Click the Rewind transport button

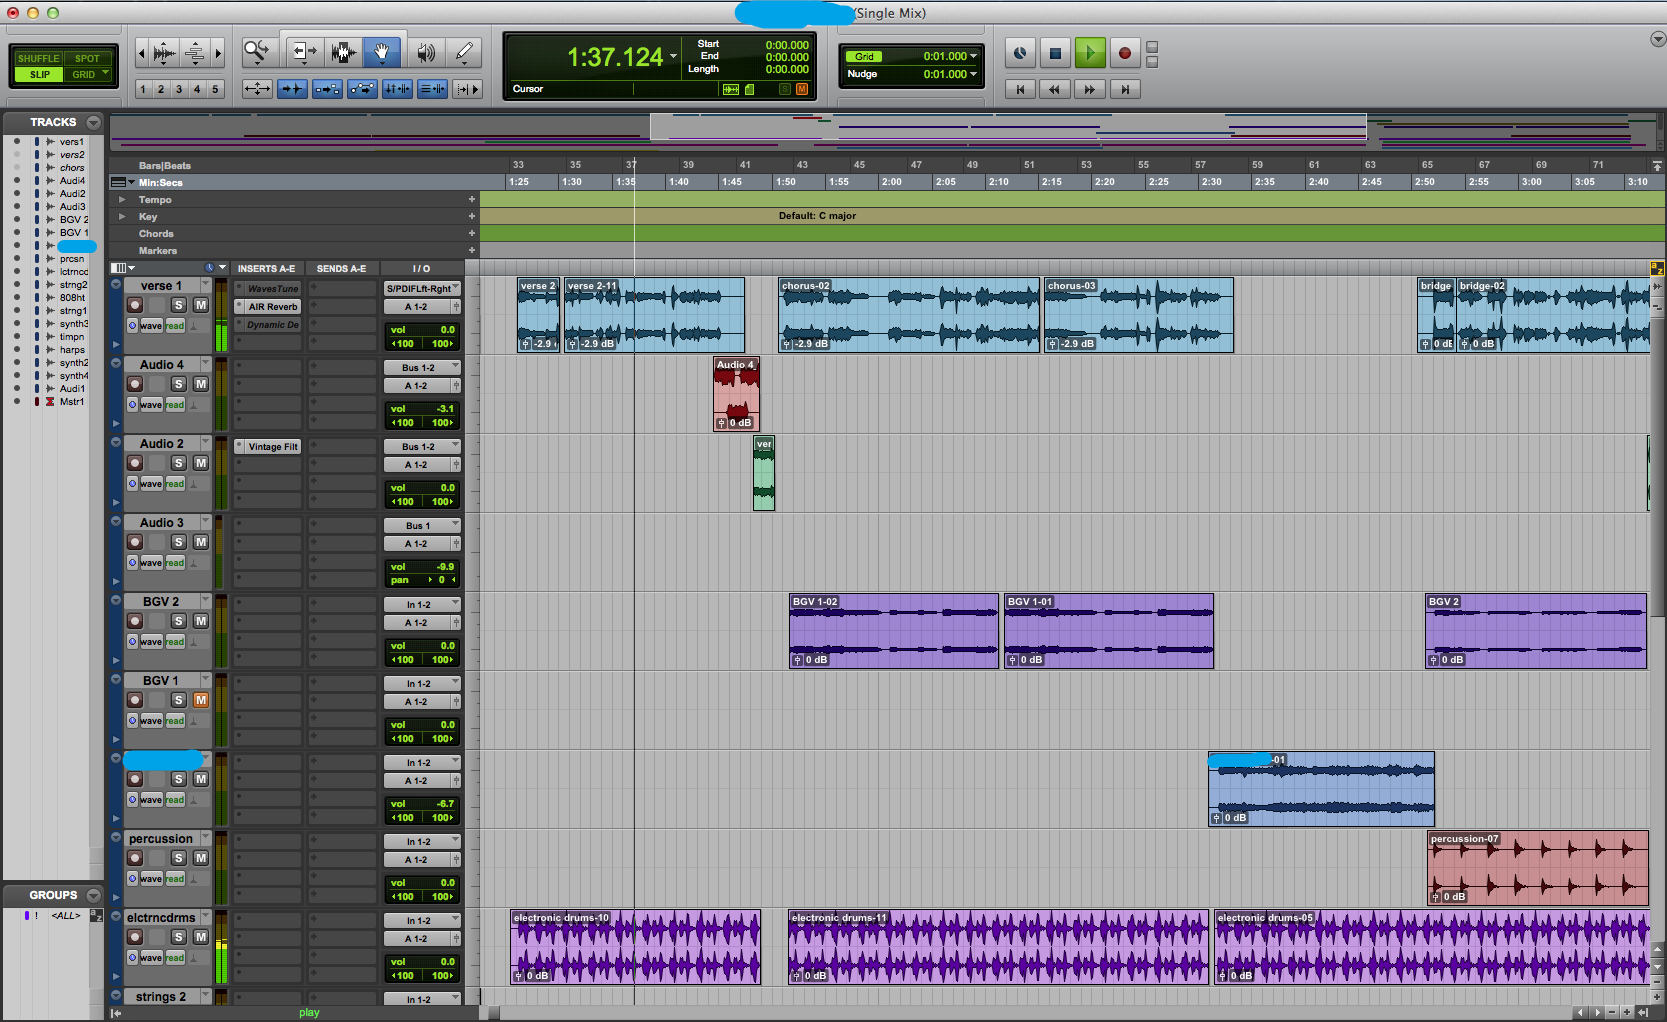1055,89
